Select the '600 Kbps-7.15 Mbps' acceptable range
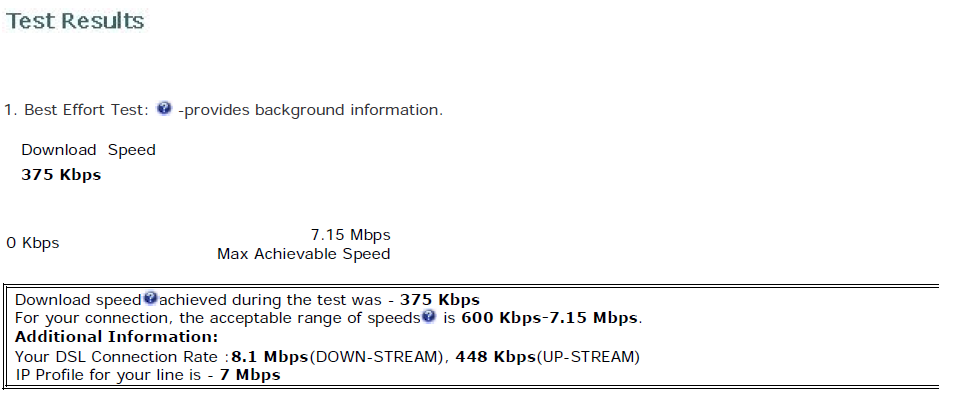The width and height of the screenshot is (958, 404). point(550,318)
